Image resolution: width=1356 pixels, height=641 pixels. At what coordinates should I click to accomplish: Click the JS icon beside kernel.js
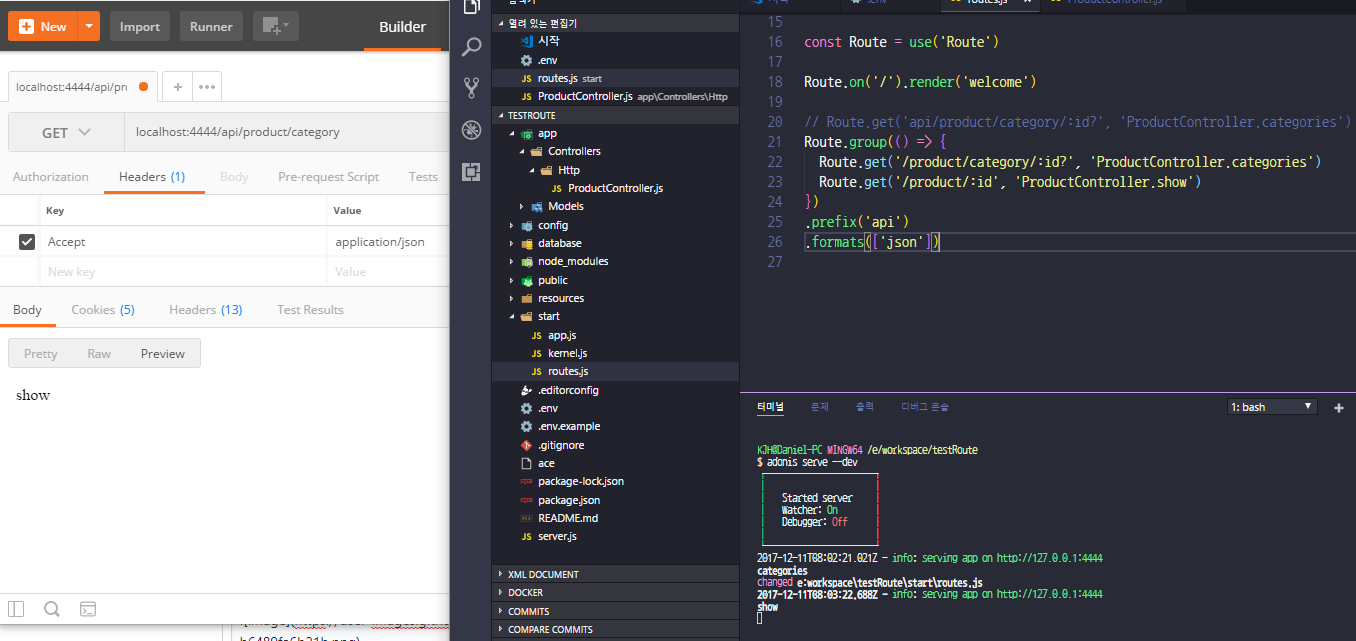(536, 353)
